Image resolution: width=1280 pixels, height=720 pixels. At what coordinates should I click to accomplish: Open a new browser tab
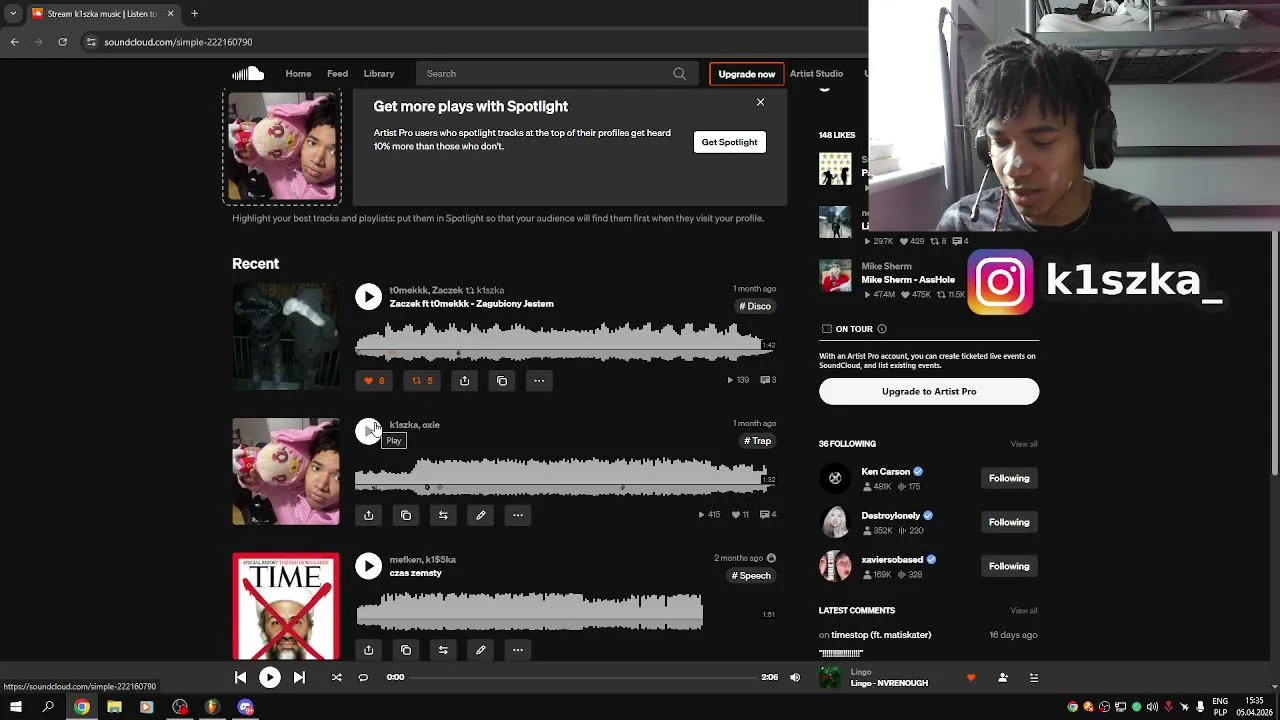click(194, 14)
